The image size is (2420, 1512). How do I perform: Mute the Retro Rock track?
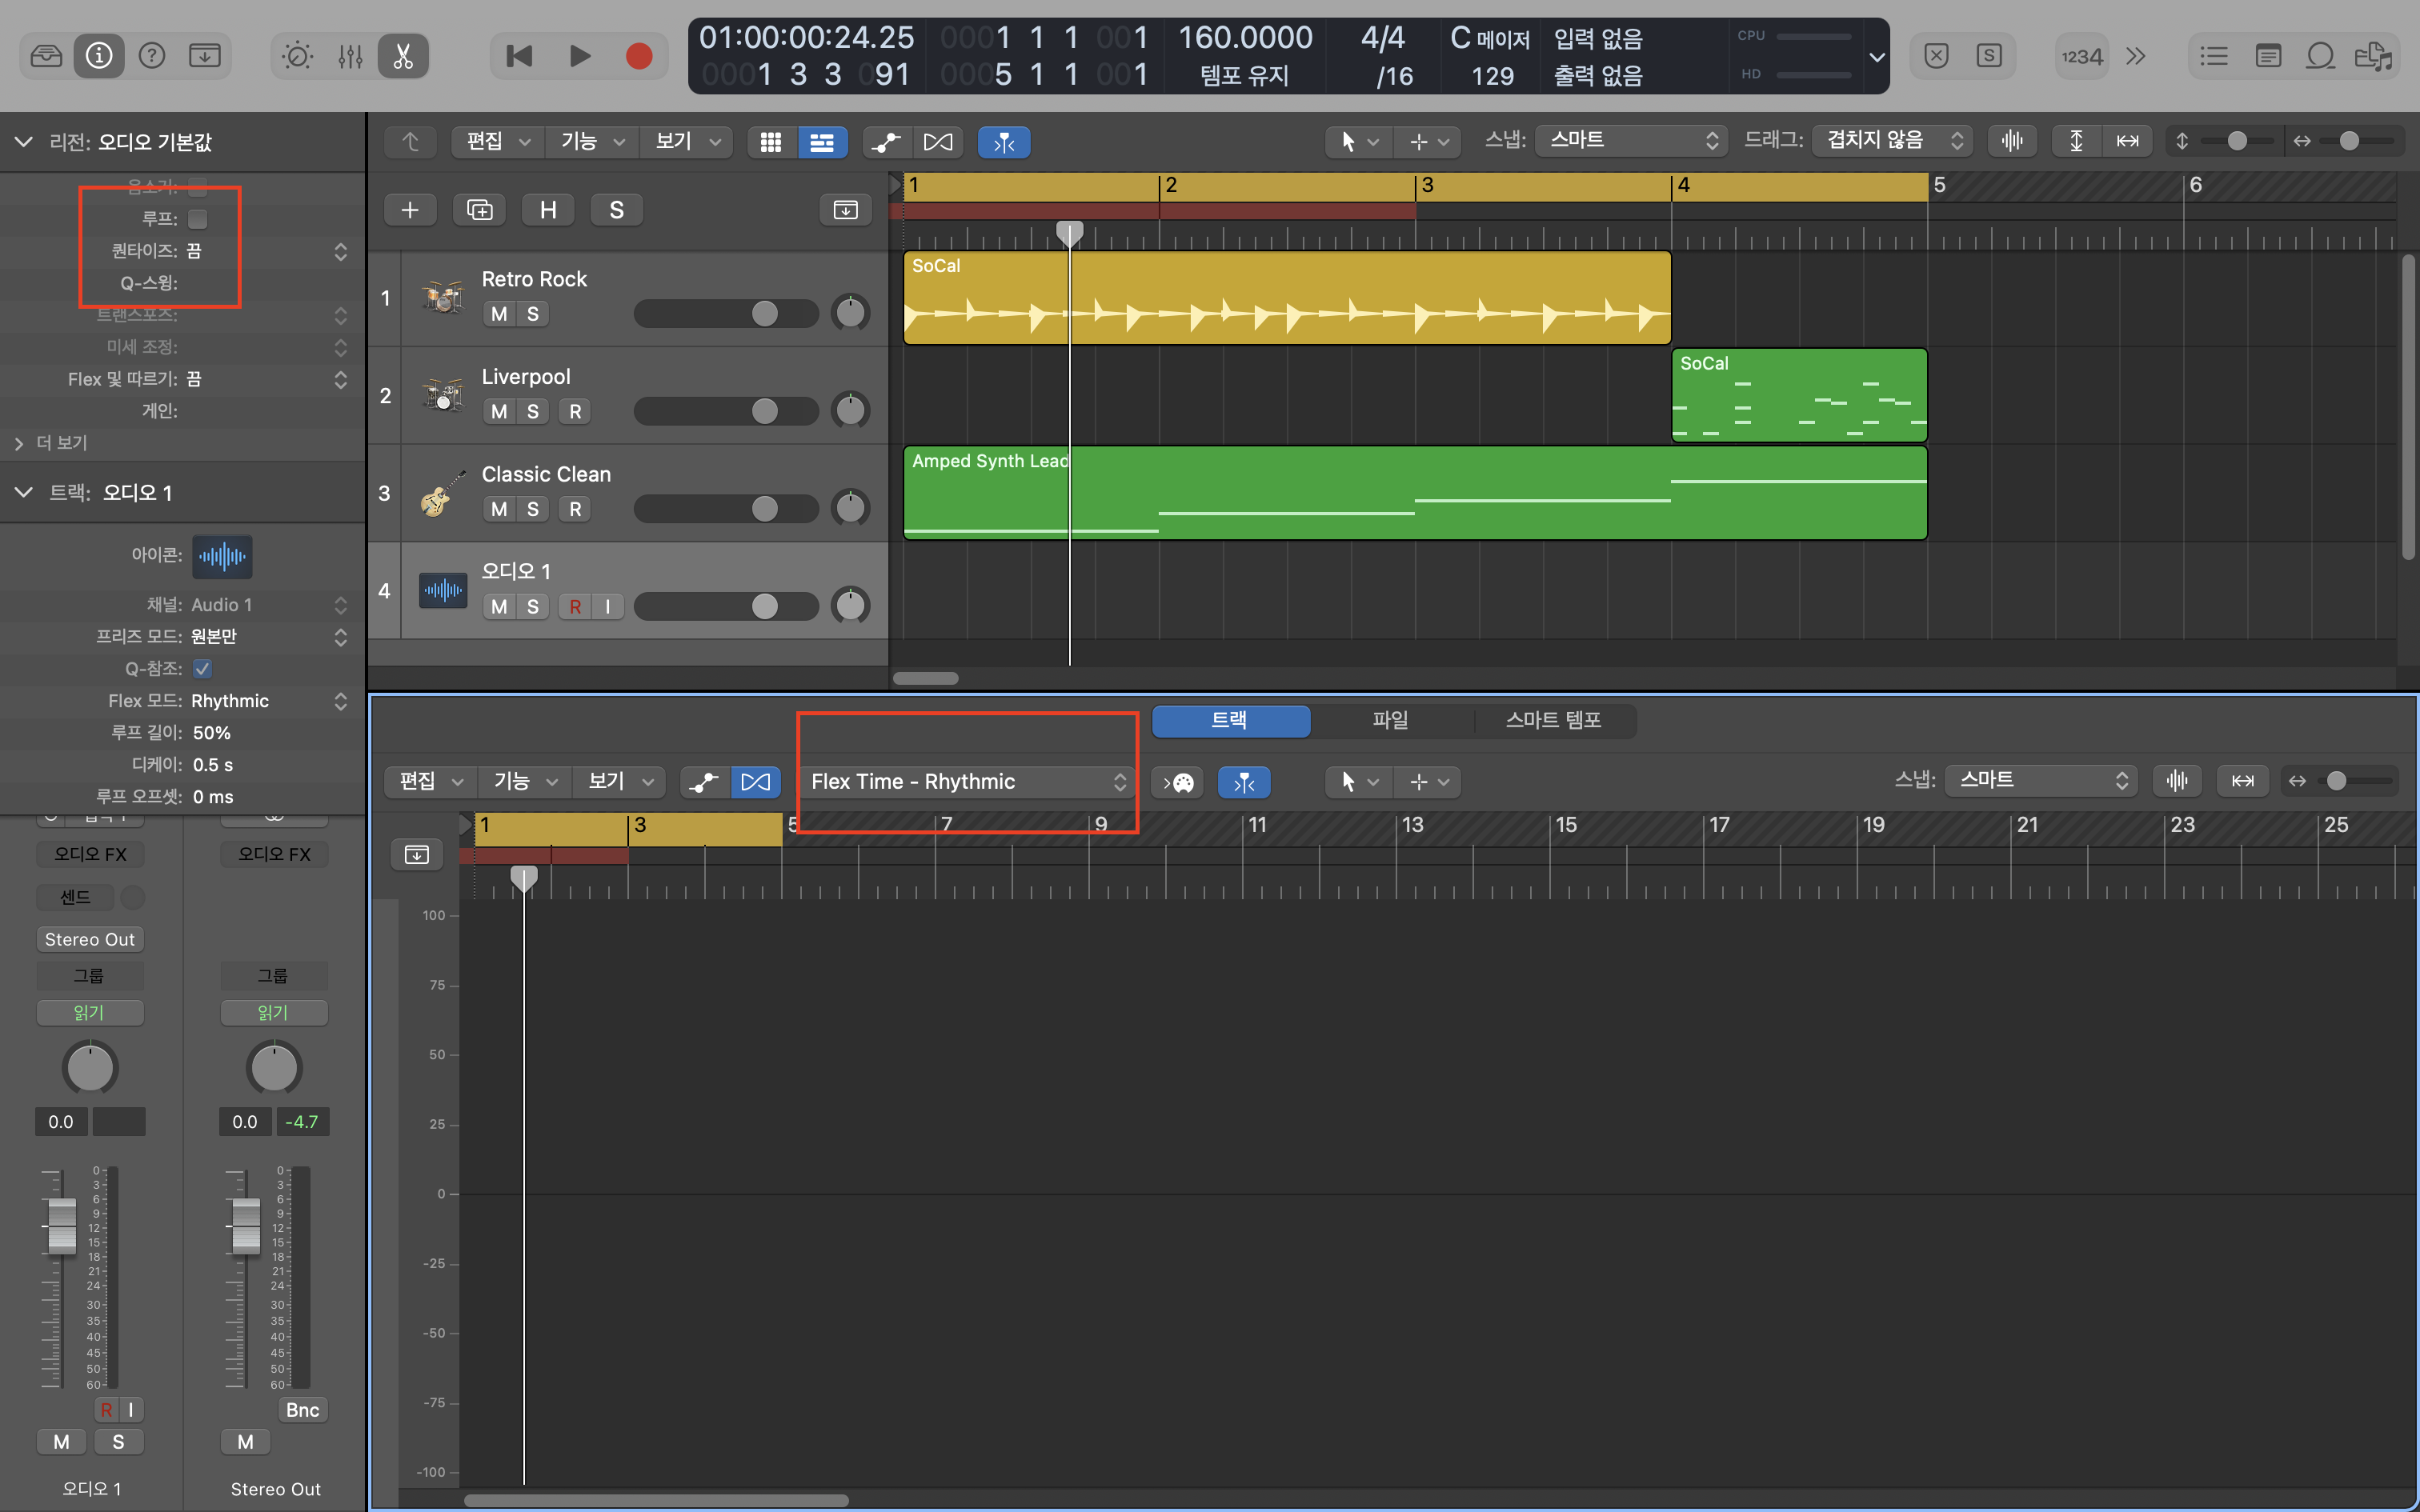point(499,314)
